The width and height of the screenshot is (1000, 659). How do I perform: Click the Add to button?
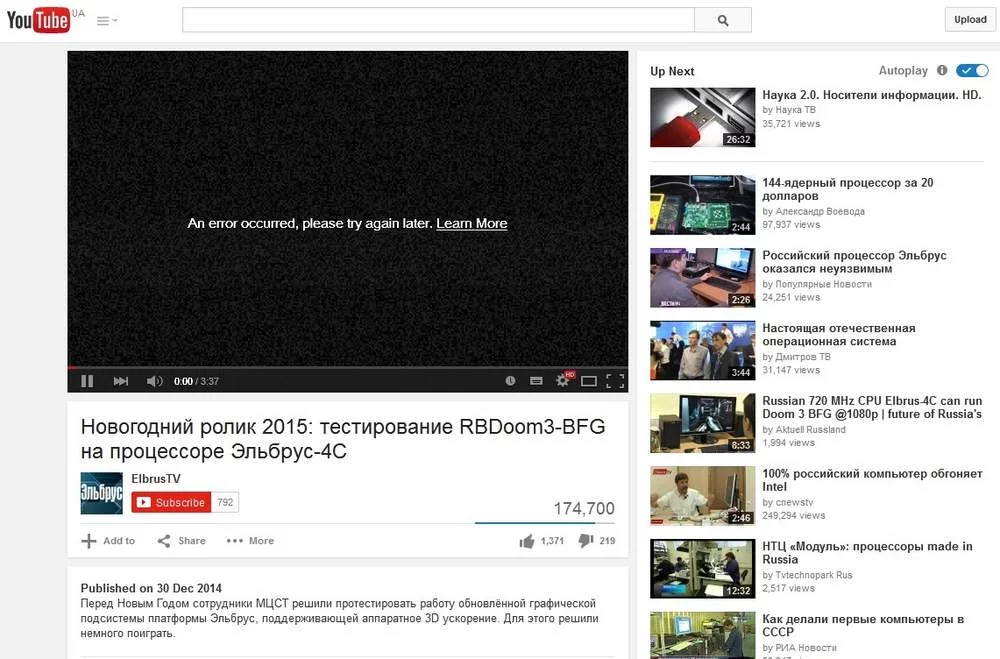point(108,541)
